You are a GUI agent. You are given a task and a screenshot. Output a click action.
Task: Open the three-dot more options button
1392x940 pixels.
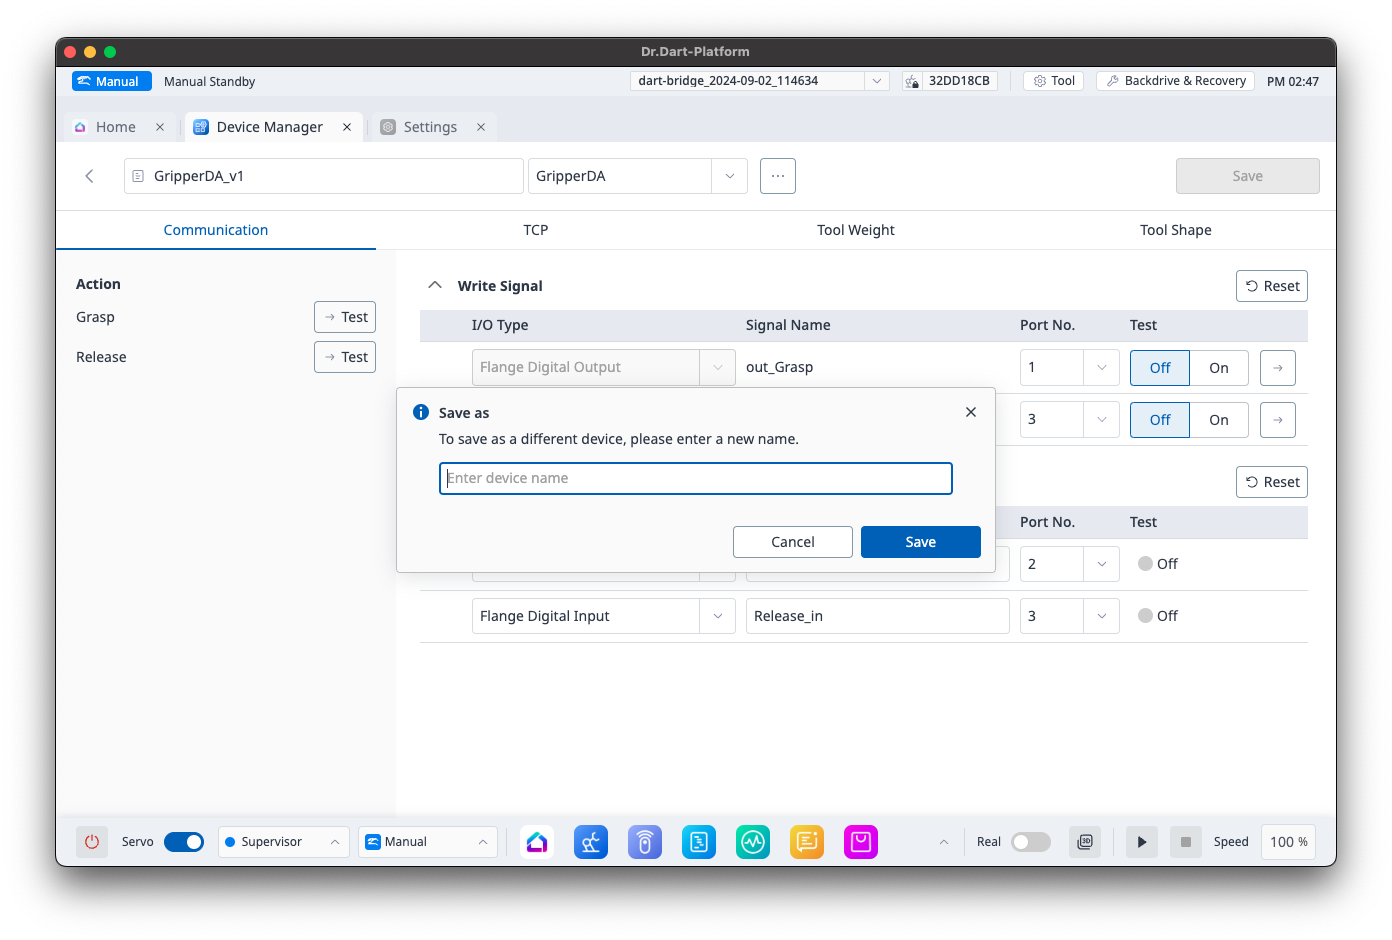777,176
